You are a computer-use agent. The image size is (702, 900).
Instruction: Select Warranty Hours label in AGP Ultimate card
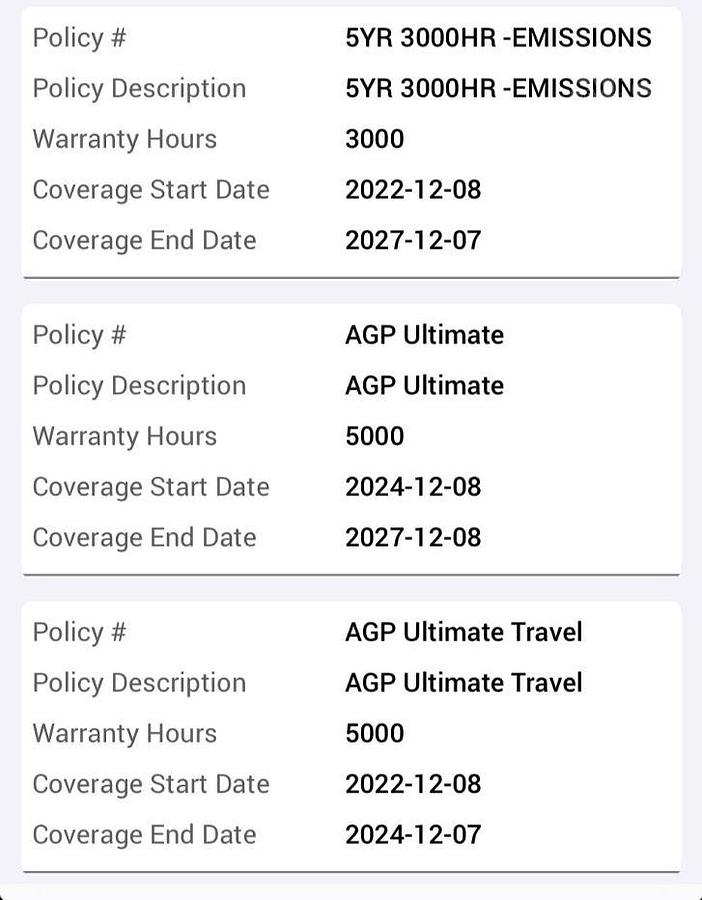coord(124,436)
